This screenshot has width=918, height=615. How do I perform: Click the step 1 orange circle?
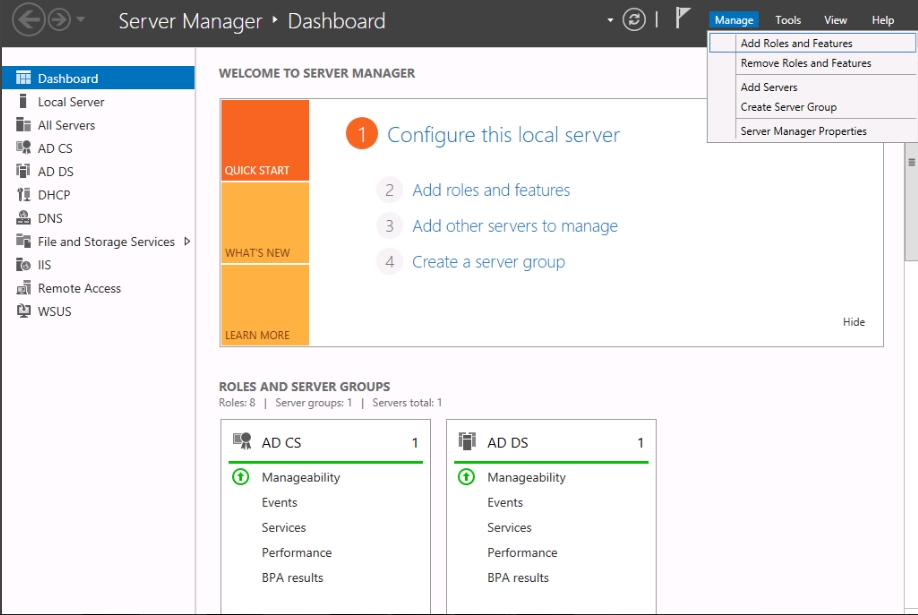tap(361, 134)
